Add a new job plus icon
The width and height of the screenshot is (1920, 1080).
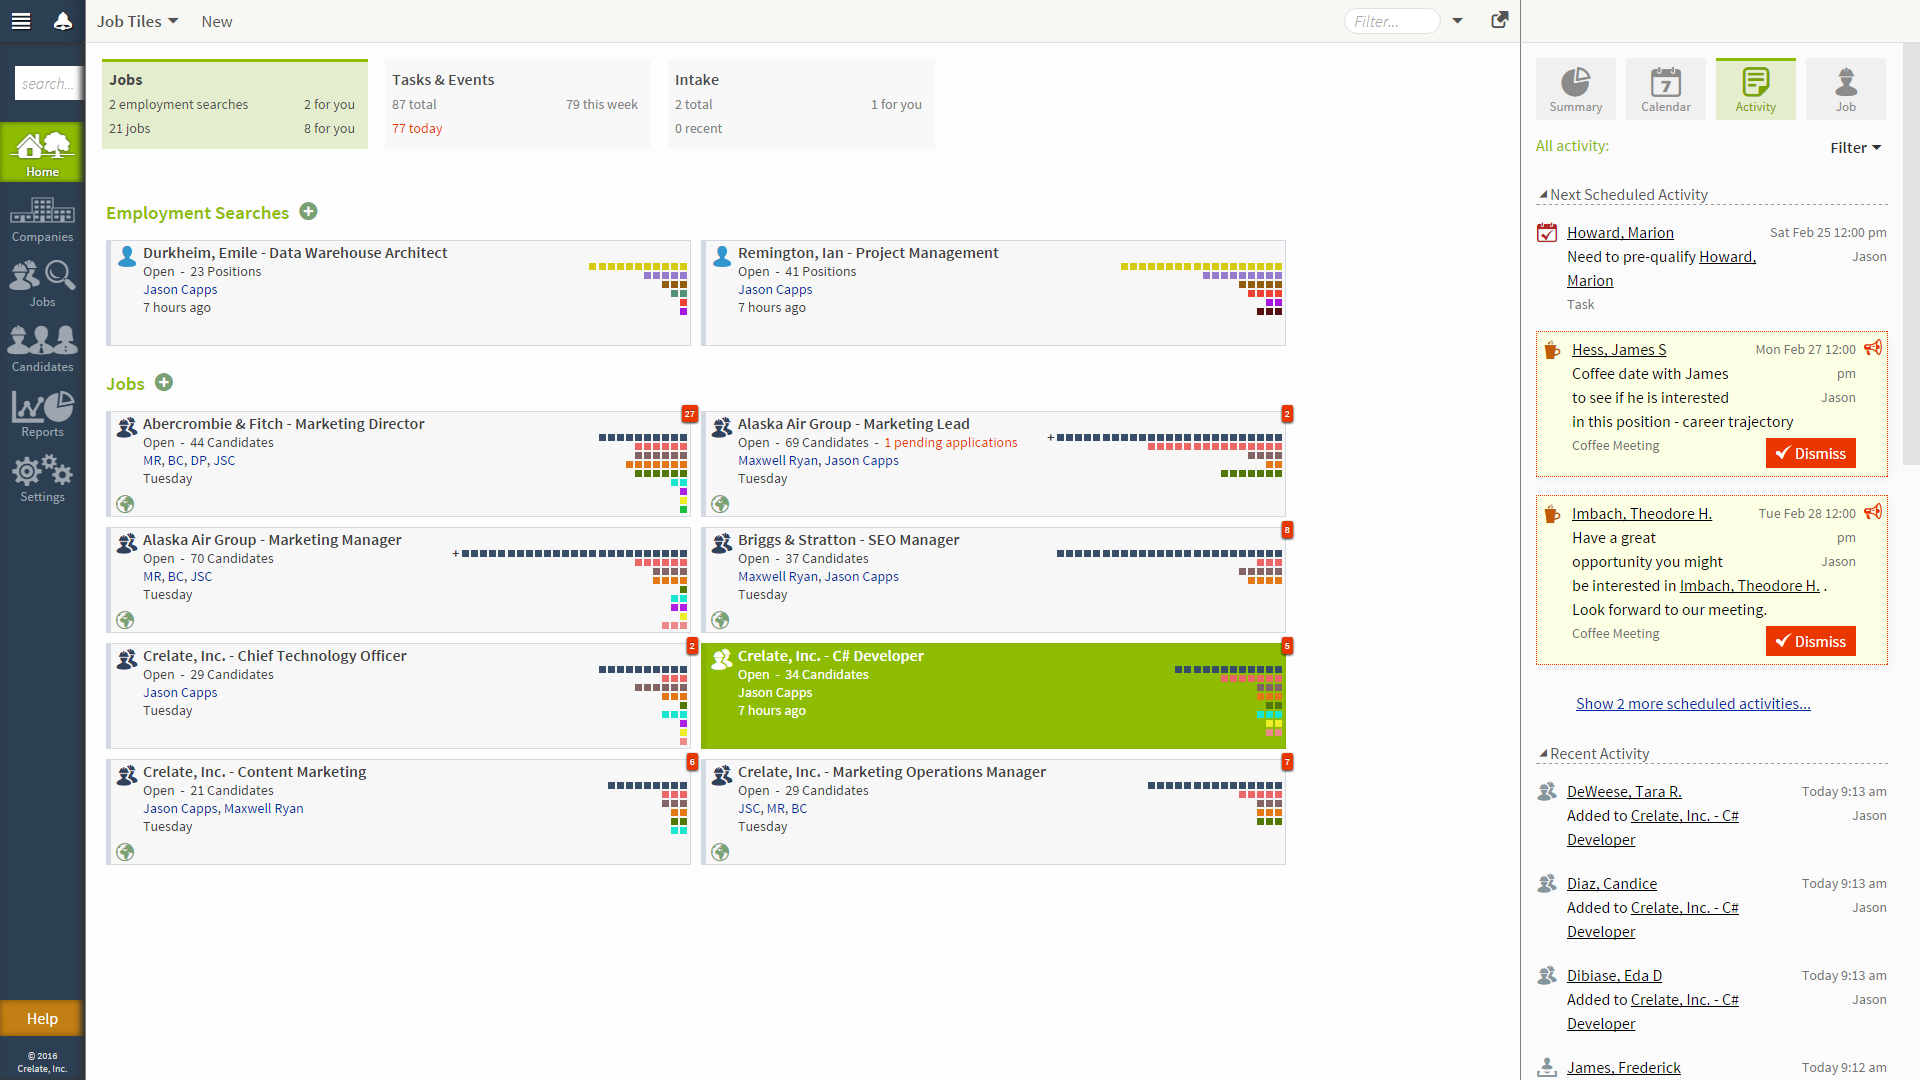(x=164, y=383)
